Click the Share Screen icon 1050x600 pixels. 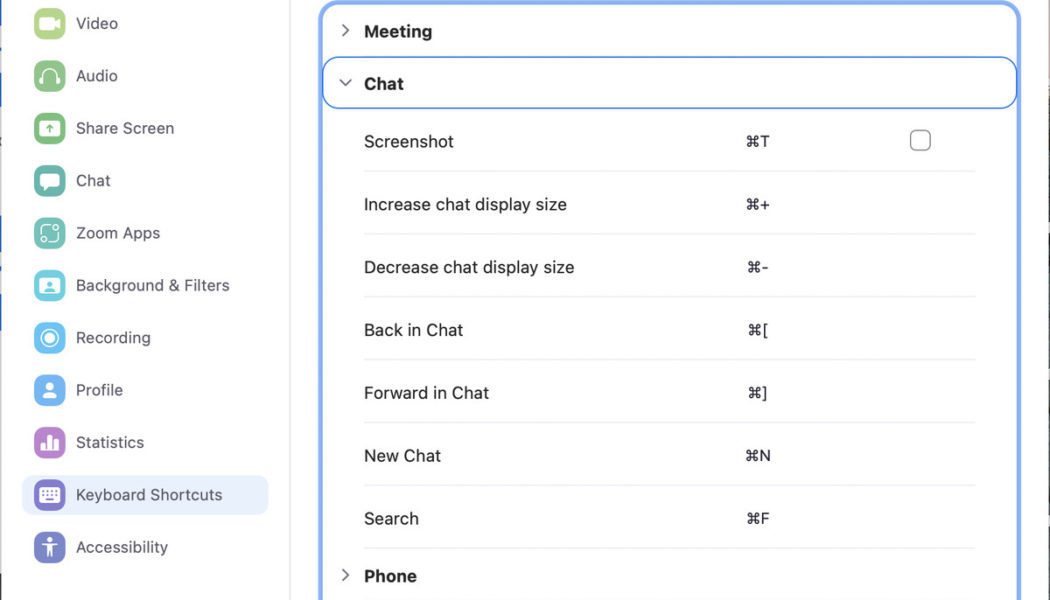point(48,128)
